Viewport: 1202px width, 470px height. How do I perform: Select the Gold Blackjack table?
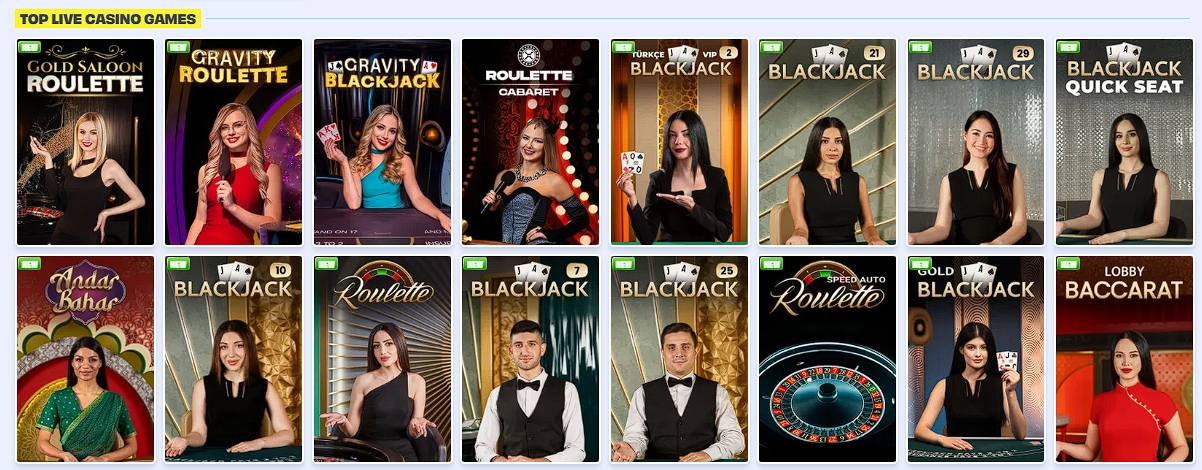point(976,359)
